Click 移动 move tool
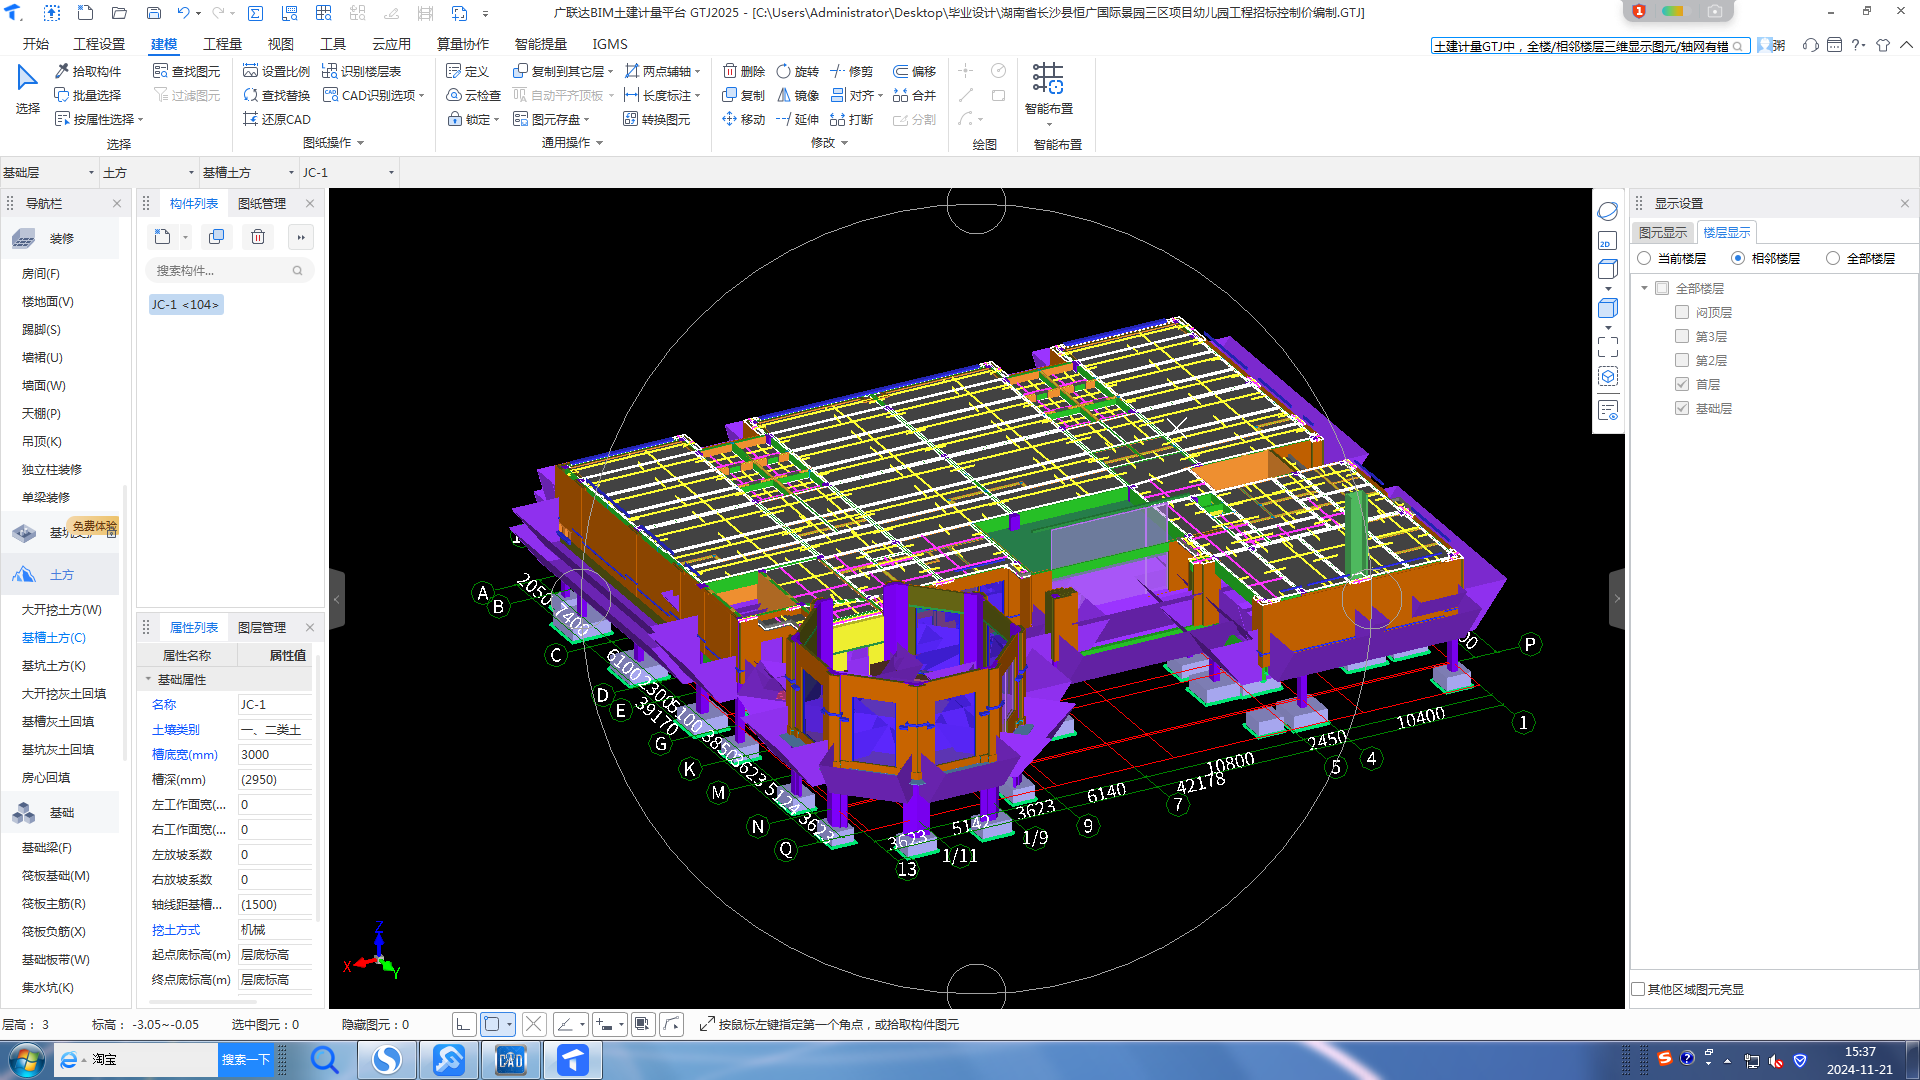1920x1080 pixels. click(x=744, y=119)
